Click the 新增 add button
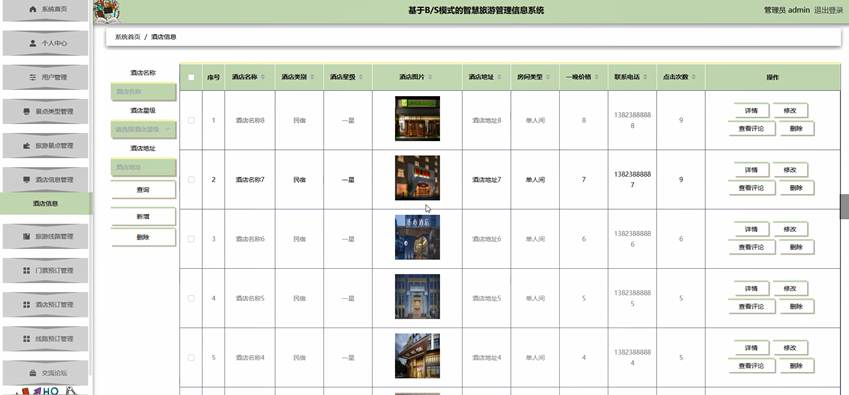Image resolution: width=849 pixels, height=395 pixels. (143, 216)
